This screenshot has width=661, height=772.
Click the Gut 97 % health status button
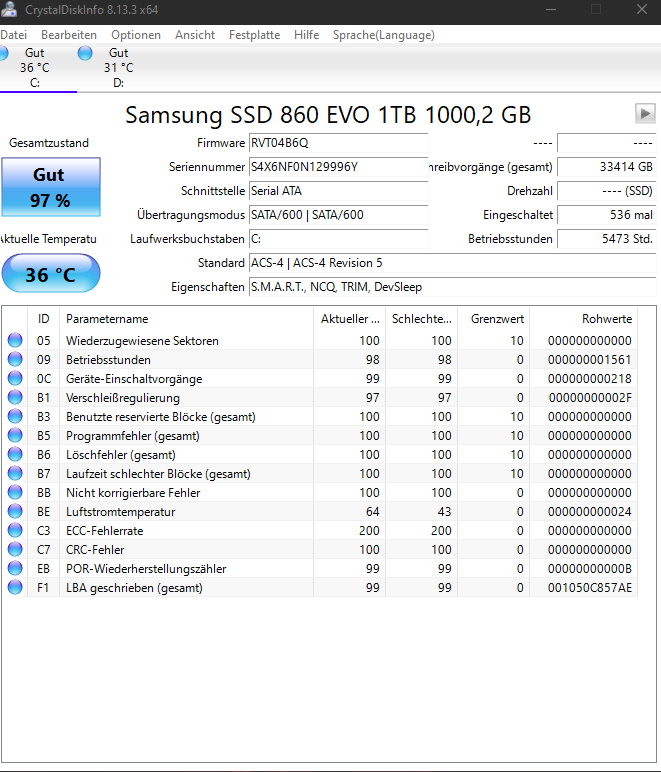coord(51,187)
